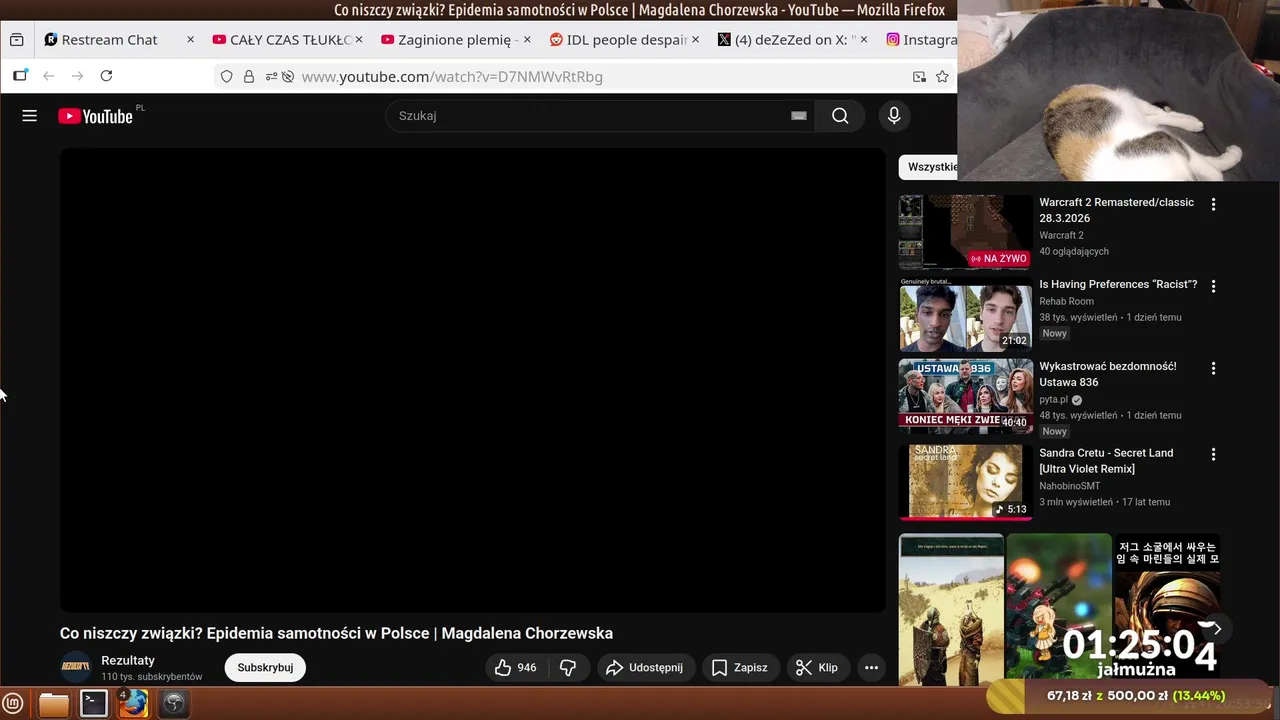1280x720 pixels.
Task: Show autoplay blocked icon in address bar
Action: click(288, 76)
